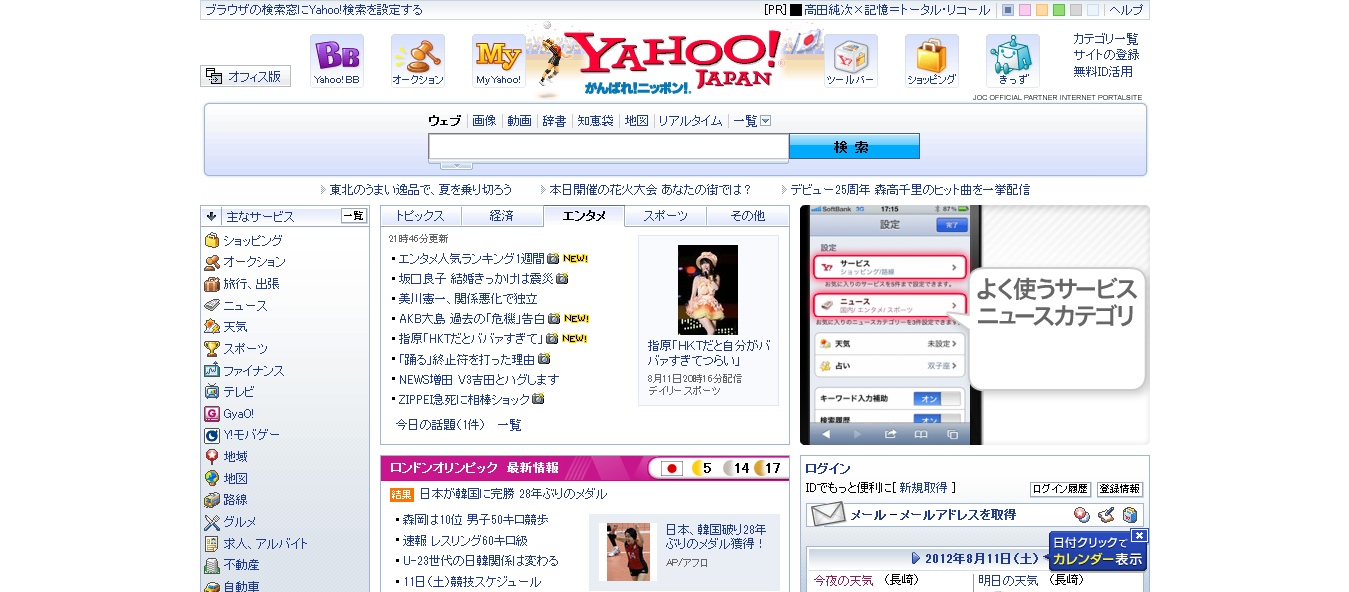Click the ファイナンス chart sidebar icon
This screenshot has height=592, width=1349.
tap(212, 370)
